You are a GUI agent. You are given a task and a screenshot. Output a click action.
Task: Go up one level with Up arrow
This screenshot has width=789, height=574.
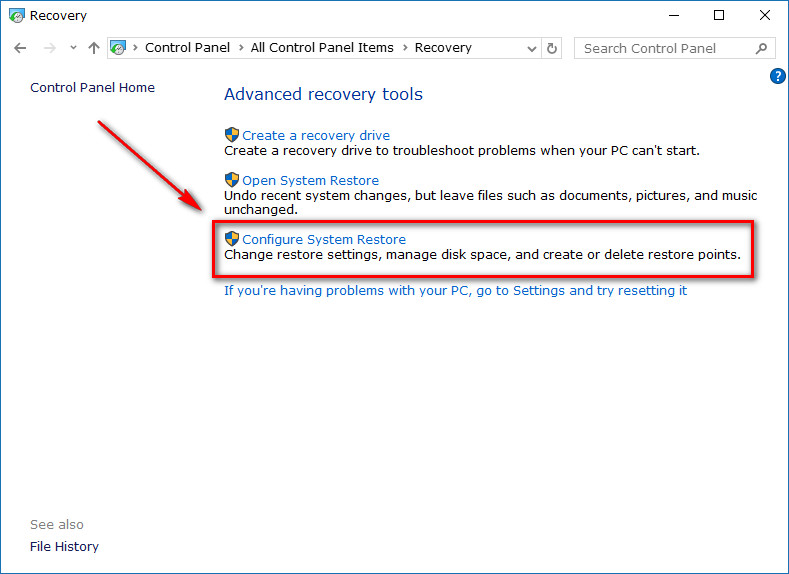(94, 48)
